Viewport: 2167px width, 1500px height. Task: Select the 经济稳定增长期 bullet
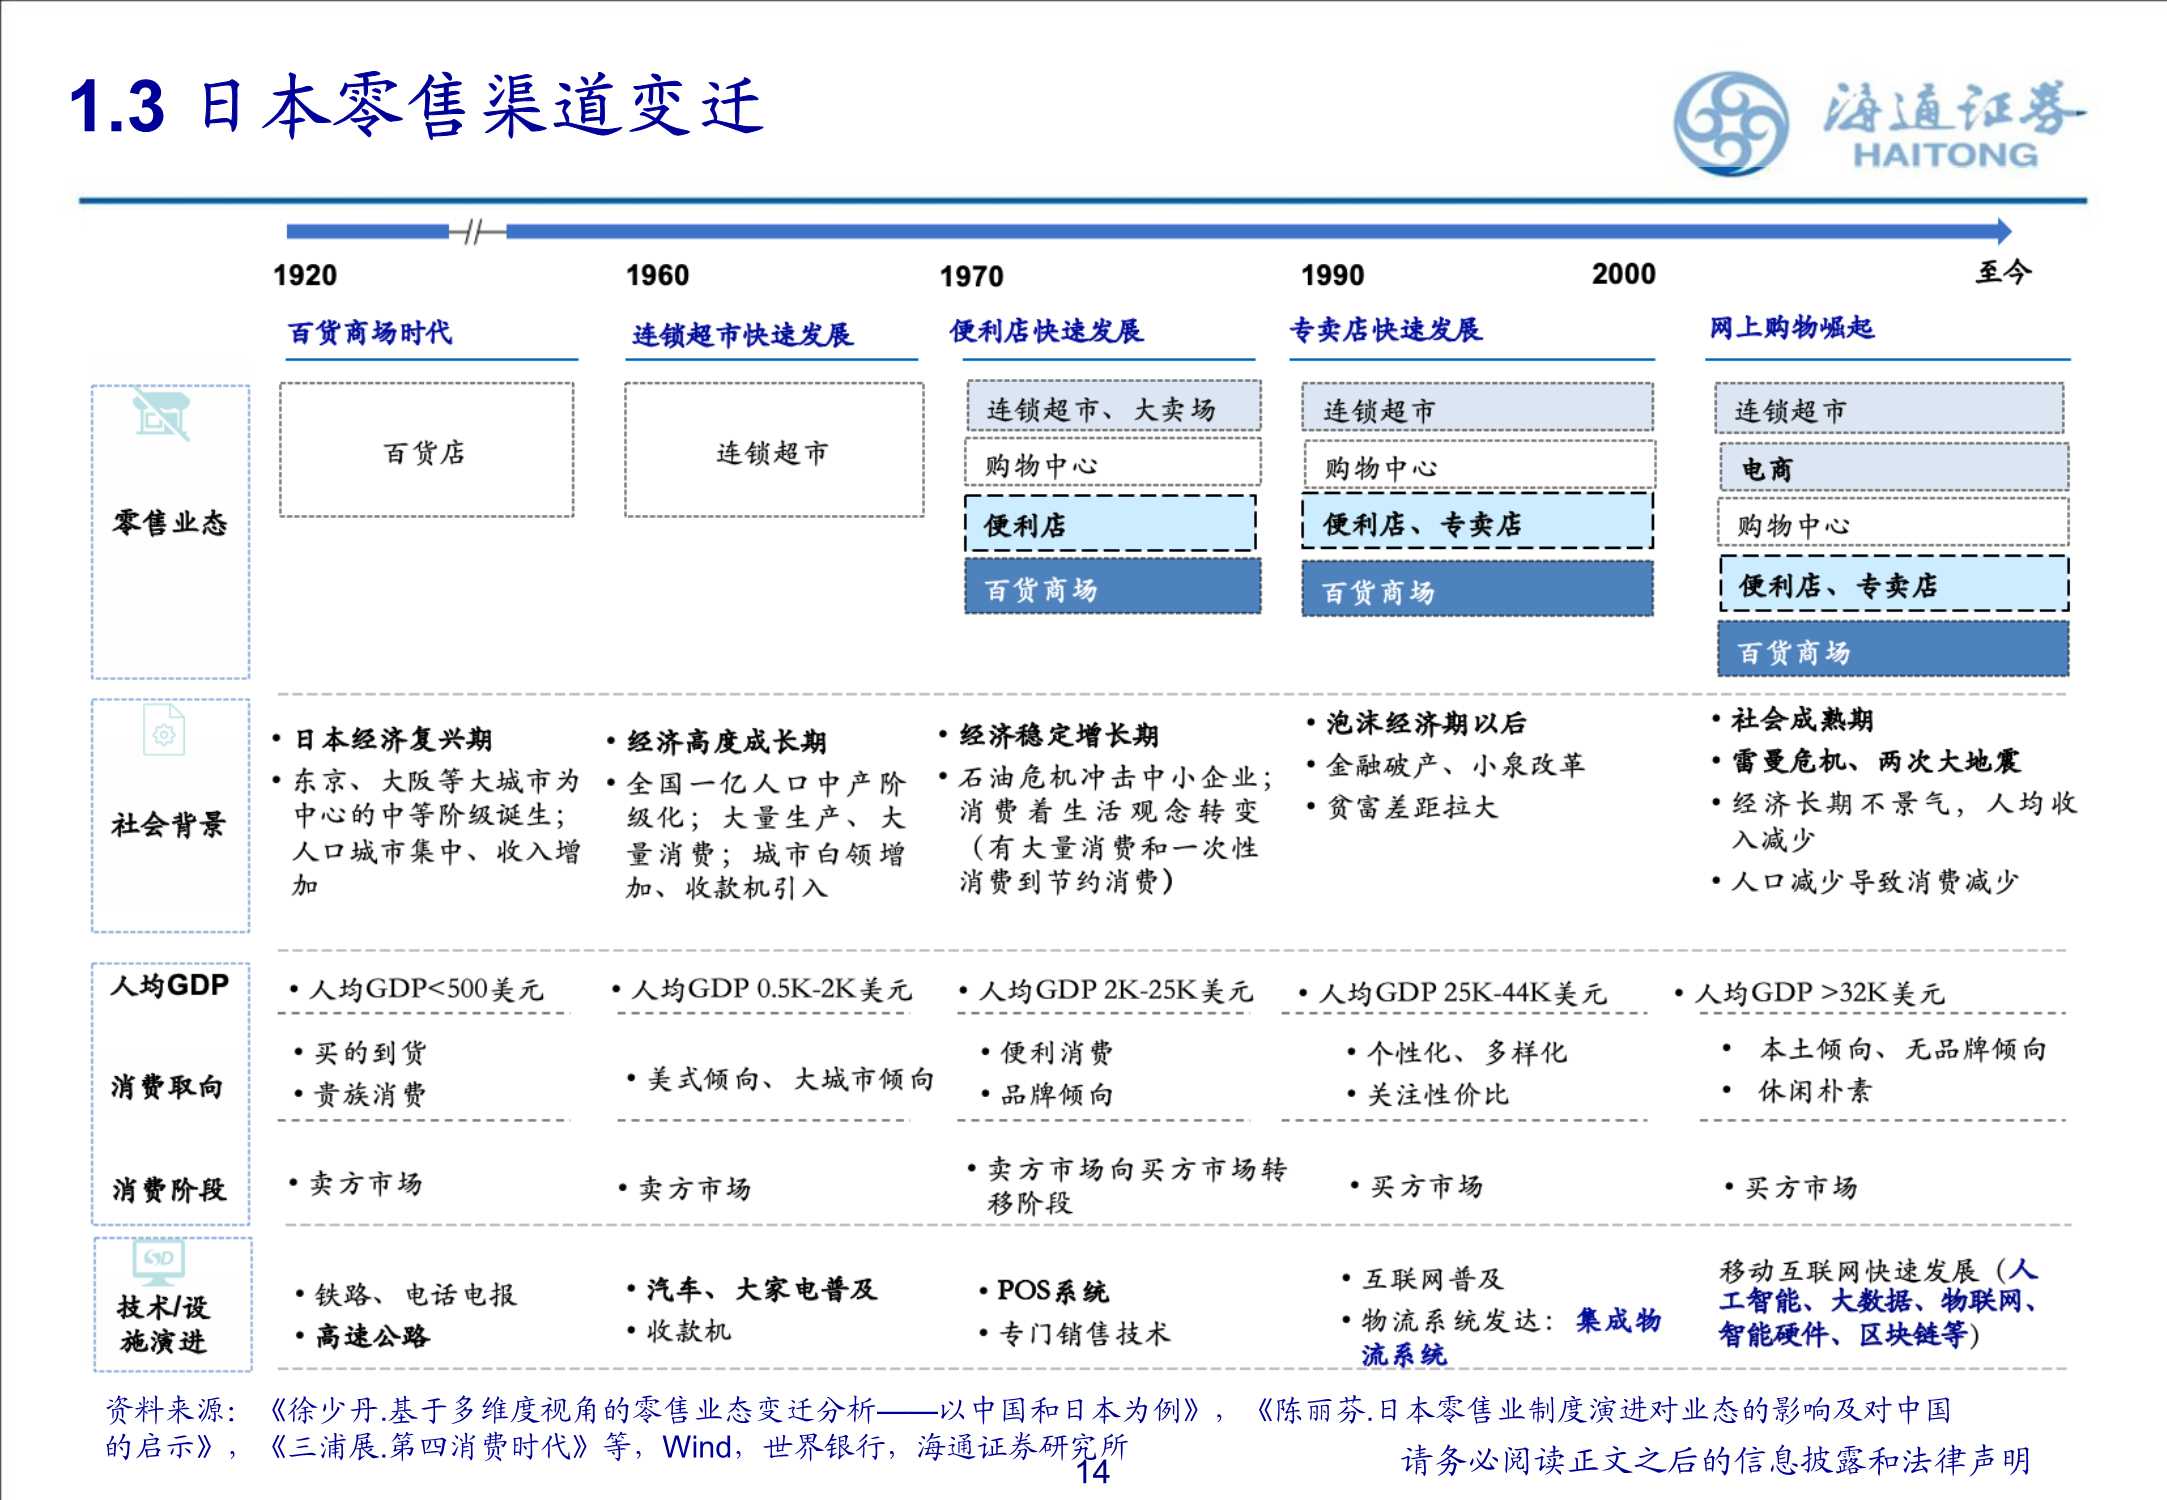pos(1059,735)
